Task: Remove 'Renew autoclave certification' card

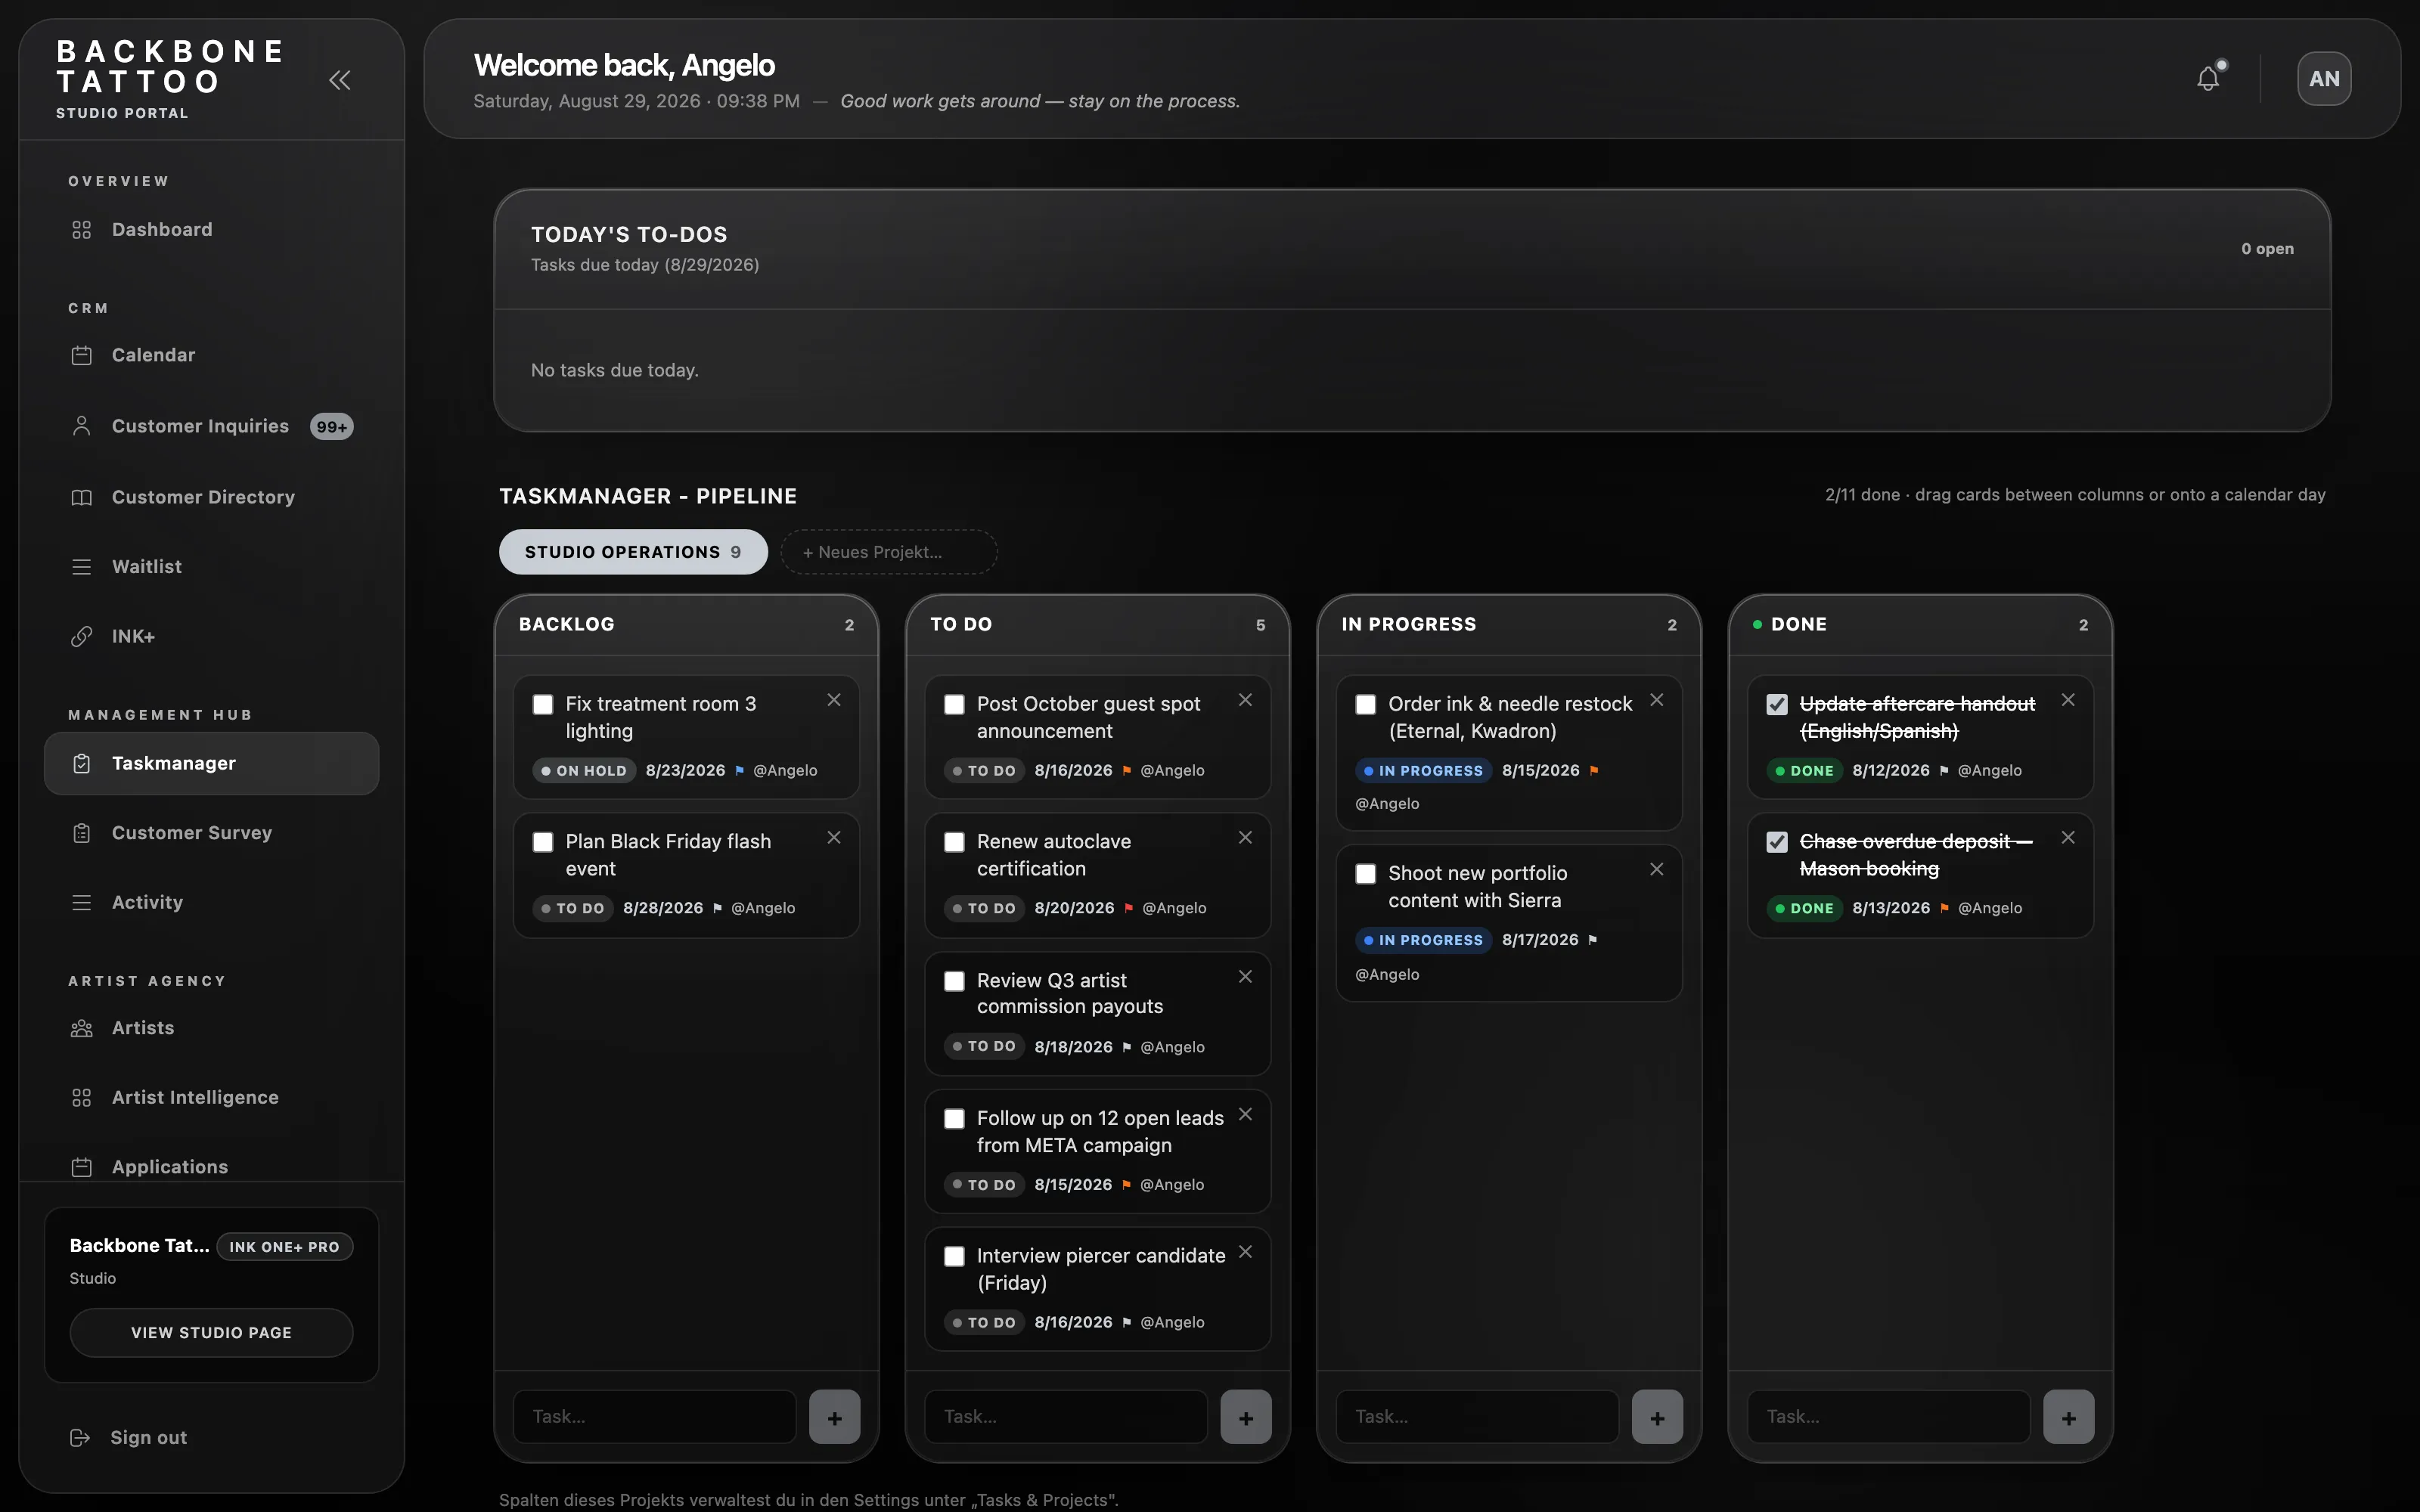Action: [x=1245, y=838]
